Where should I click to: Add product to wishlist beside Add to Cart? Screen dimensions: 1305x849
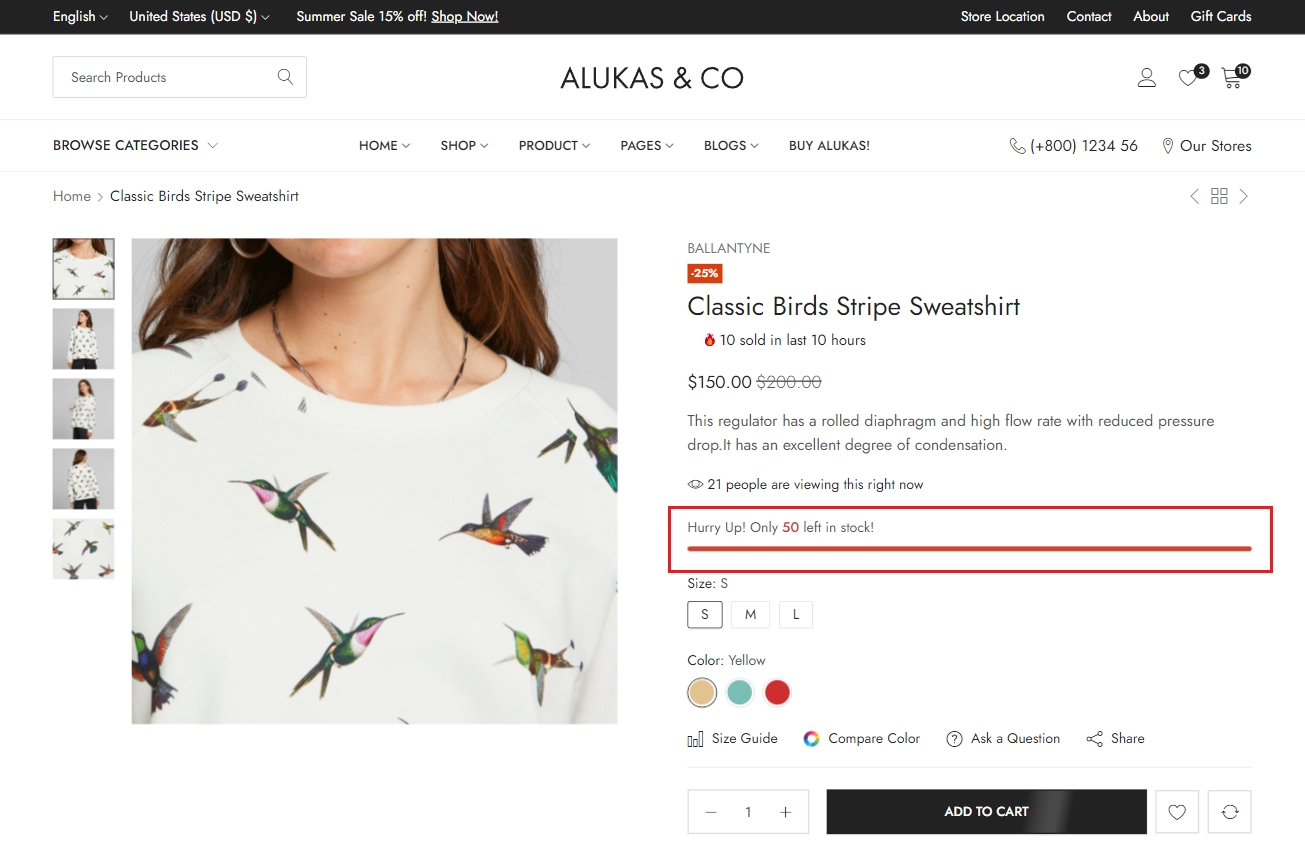[x=1177, y=812]
